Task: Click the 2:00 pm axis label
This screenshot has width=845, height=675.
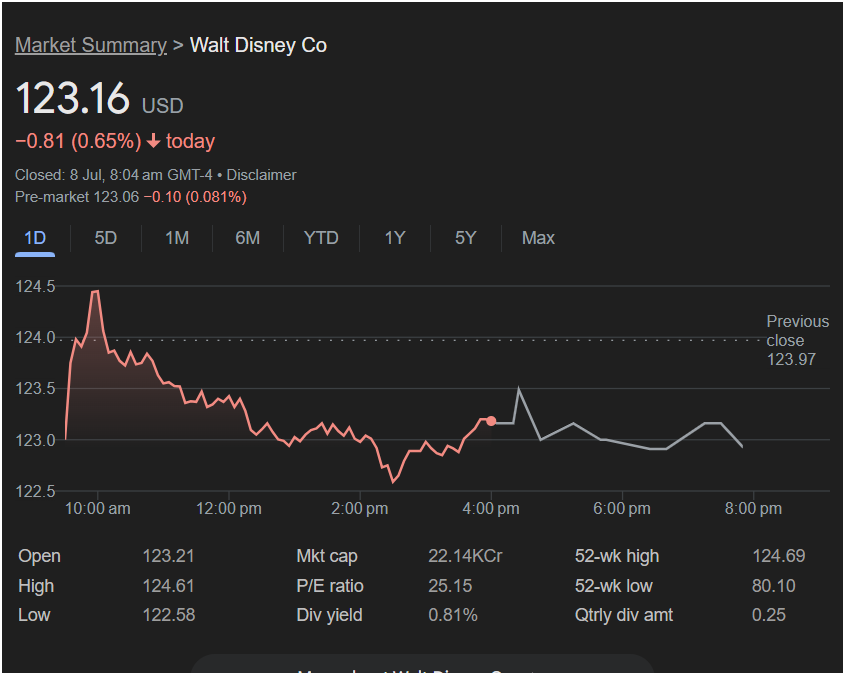Action: pyautogui.click(x=359, y=509)
